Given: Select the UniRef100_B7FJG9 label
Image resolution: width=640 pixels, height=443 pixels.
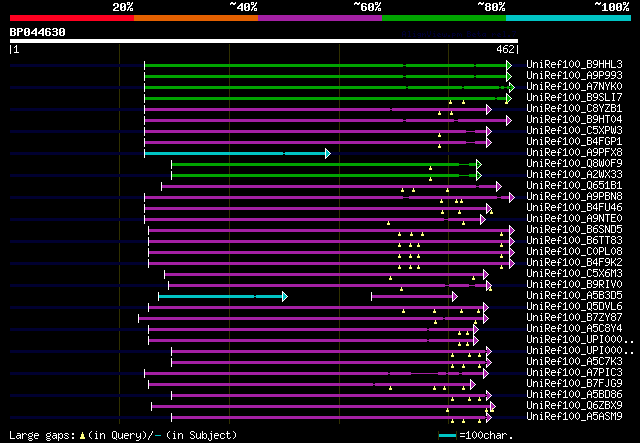Looking at the screenshot, I should coord(574,384).
